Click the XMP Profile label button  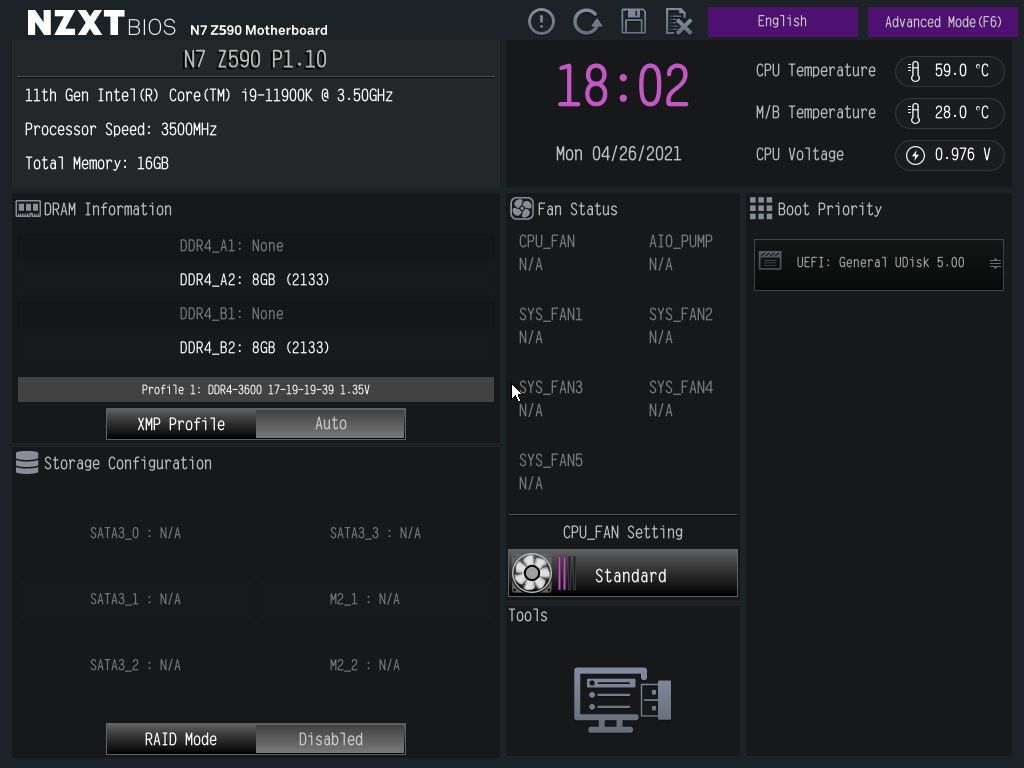pos(181,424)
